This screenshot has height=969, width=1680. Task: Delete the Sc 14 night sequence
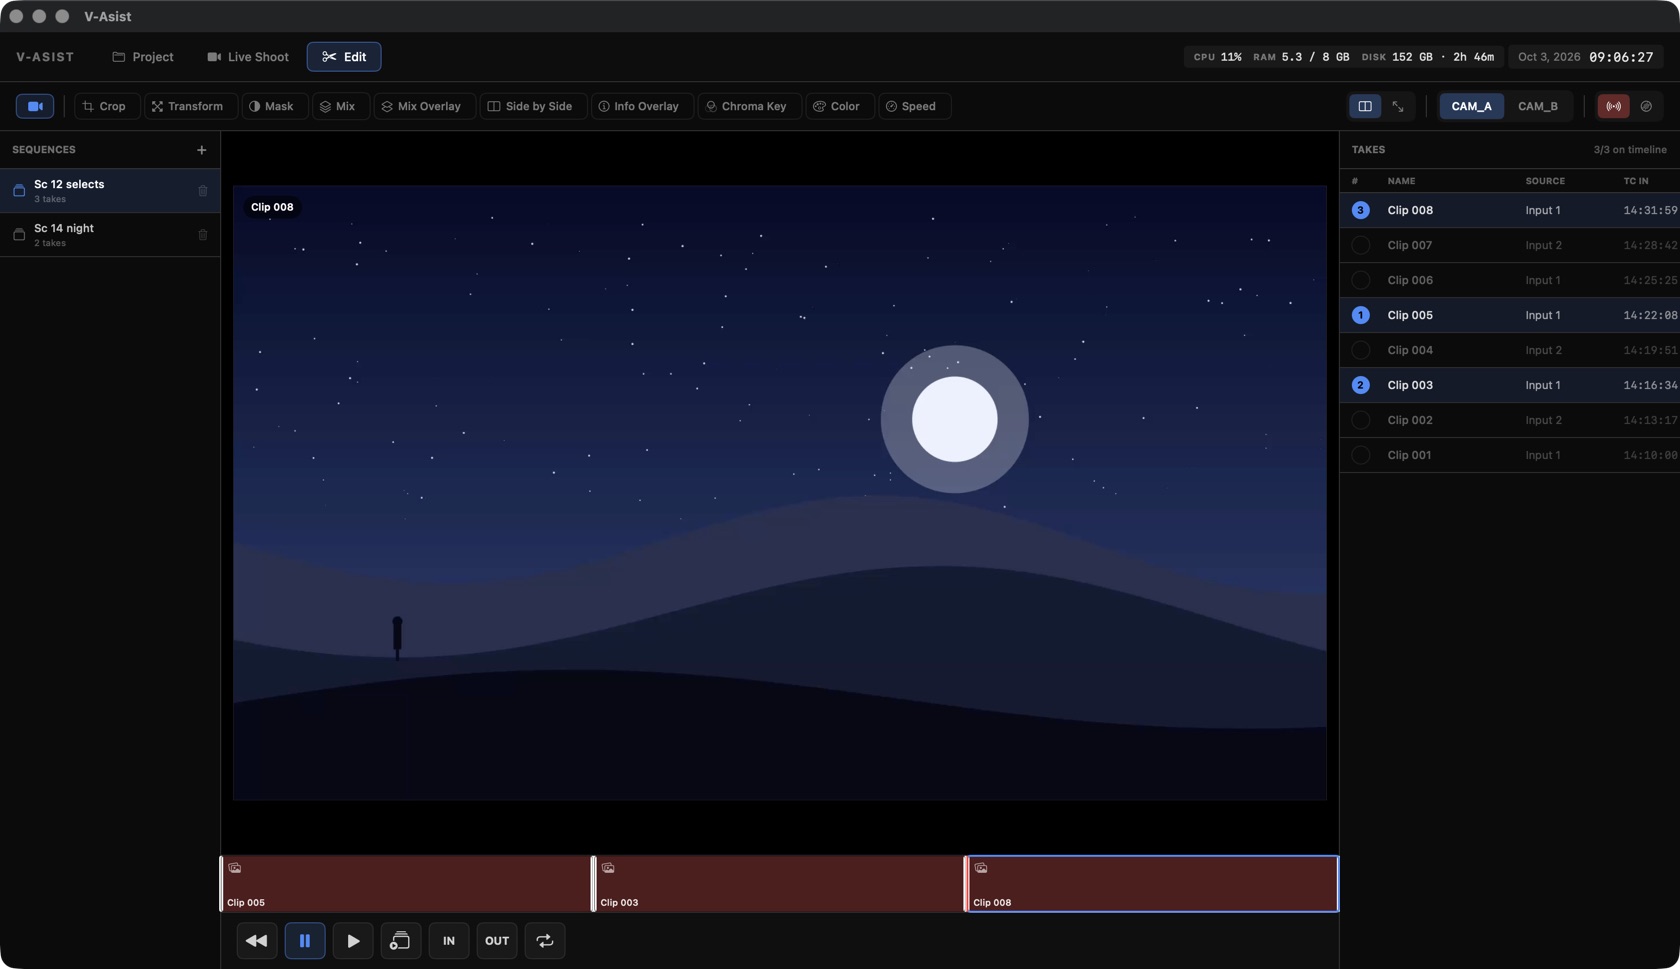[x=203, y=235]
